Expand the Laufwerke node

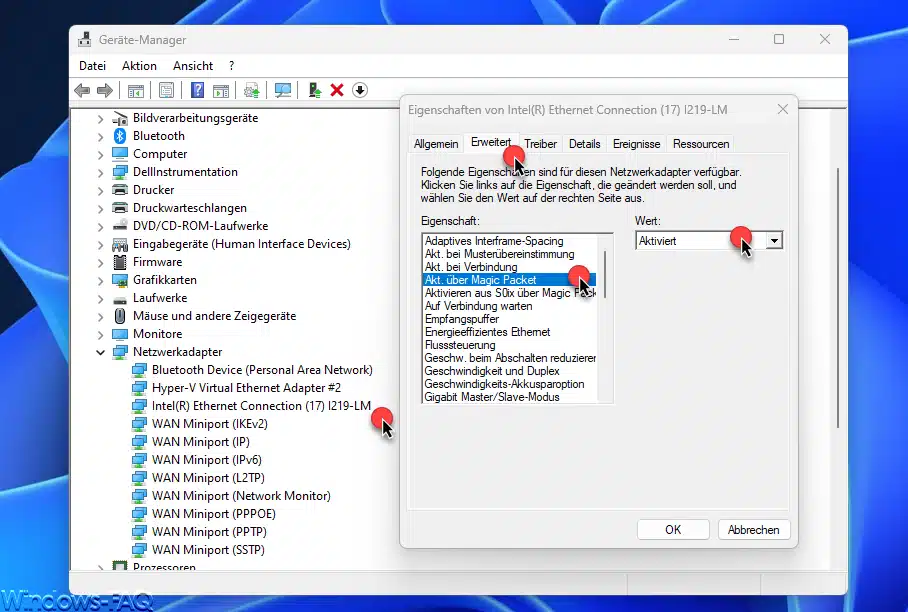[100, 299]
